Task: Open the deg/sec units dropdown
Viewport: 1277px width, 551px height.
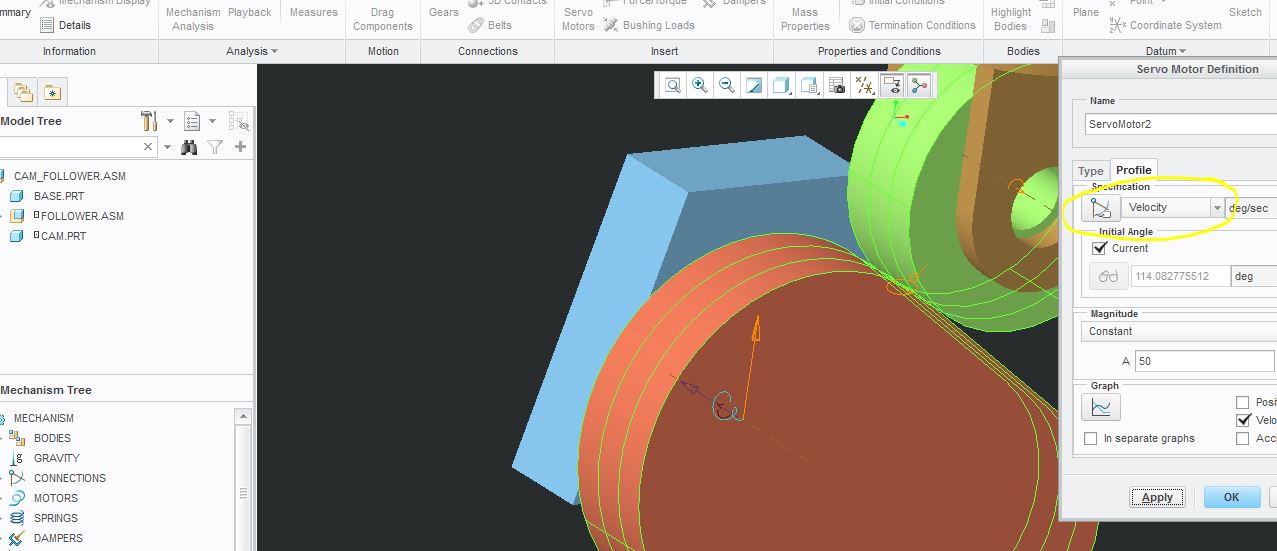Action: tap(1251, 207)
